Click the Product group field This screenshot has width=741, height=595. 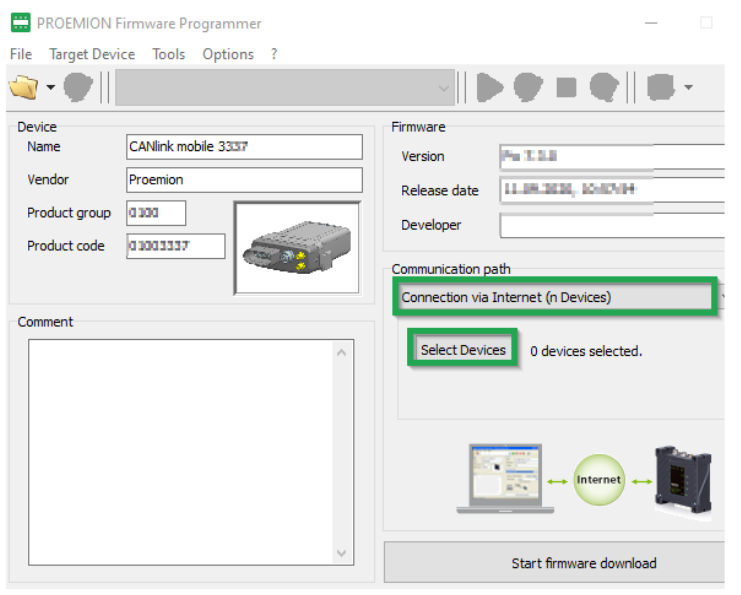(156, 213)
